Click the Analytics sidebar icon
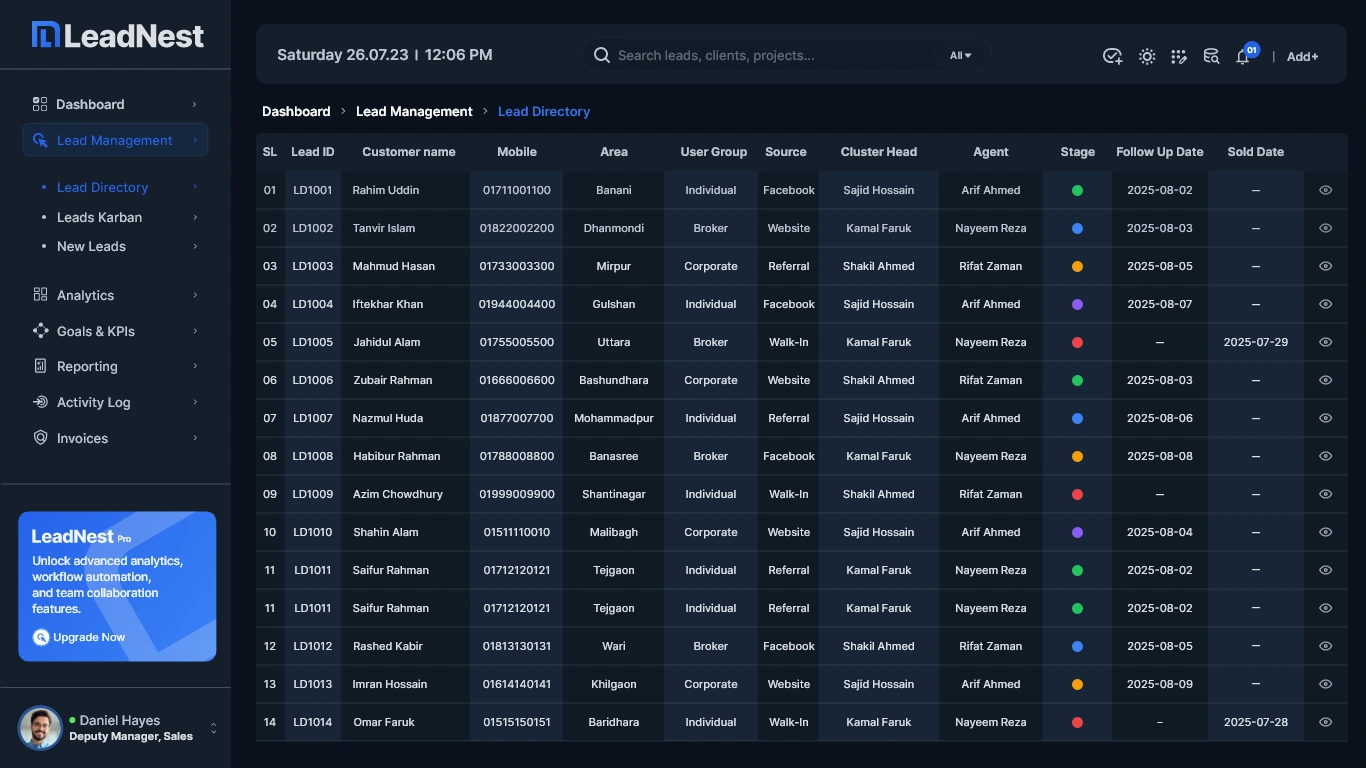This screenshot has width=1366, height=768. [x=40, y=295]
